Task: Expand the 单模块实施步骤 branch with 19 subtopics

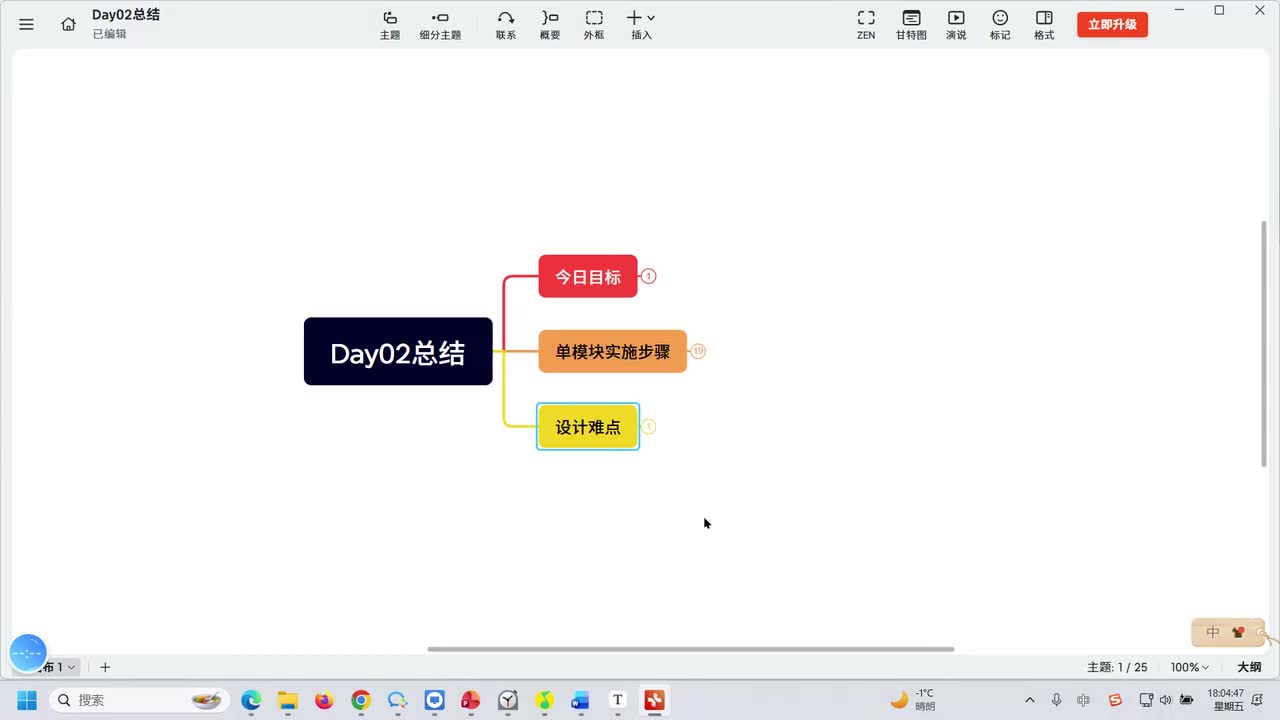Action: [x=698, y=351]
